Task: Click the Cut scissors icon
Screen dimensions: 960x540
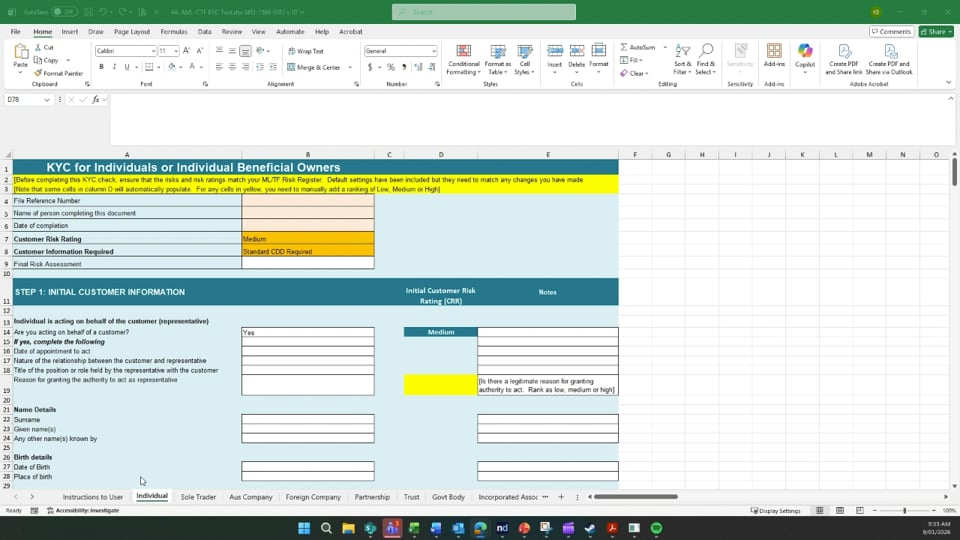Action: click(38, 47)
